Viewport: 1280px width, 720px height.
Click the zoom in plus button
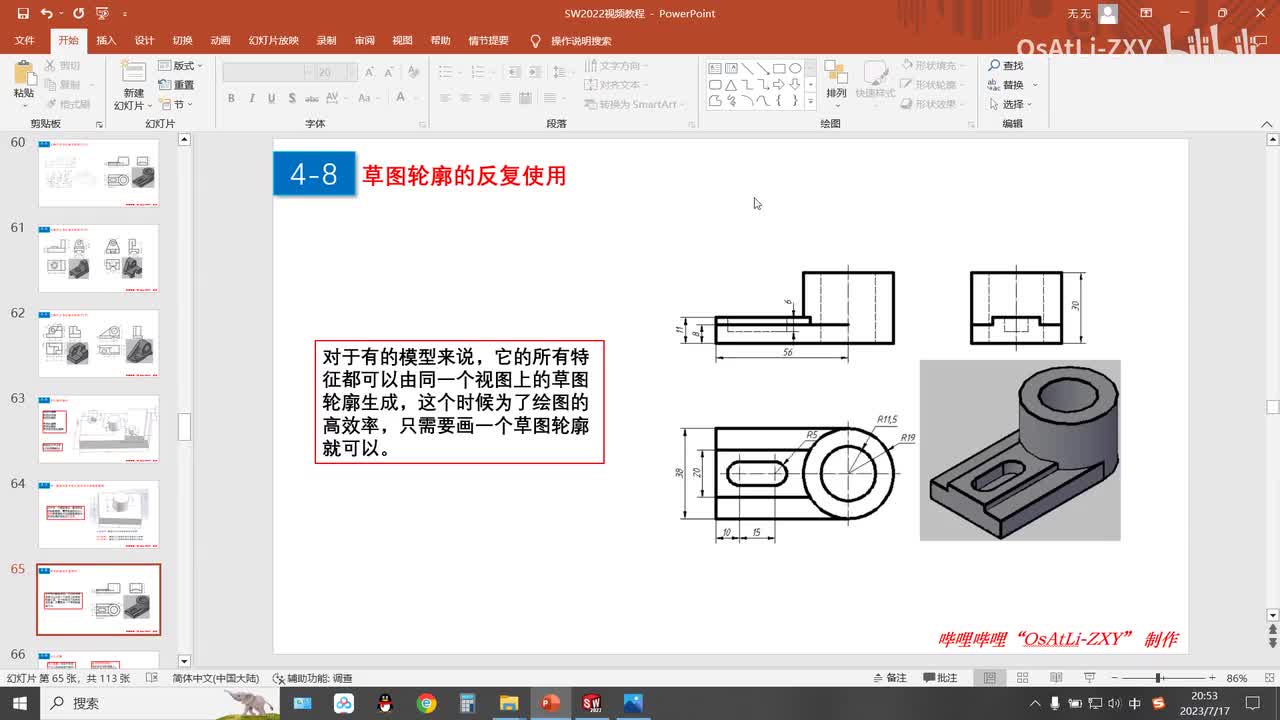(x=1212, y=678)
